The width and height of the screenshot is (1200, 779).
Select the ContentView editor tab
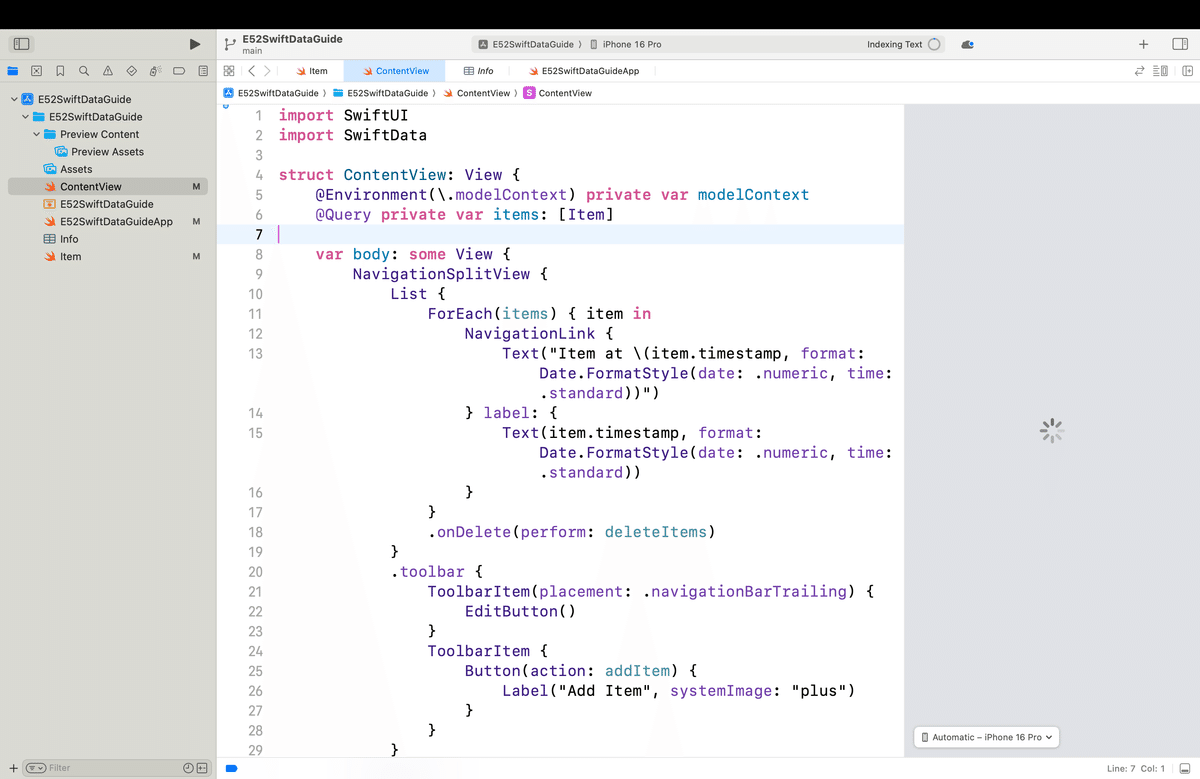point(396,71)
